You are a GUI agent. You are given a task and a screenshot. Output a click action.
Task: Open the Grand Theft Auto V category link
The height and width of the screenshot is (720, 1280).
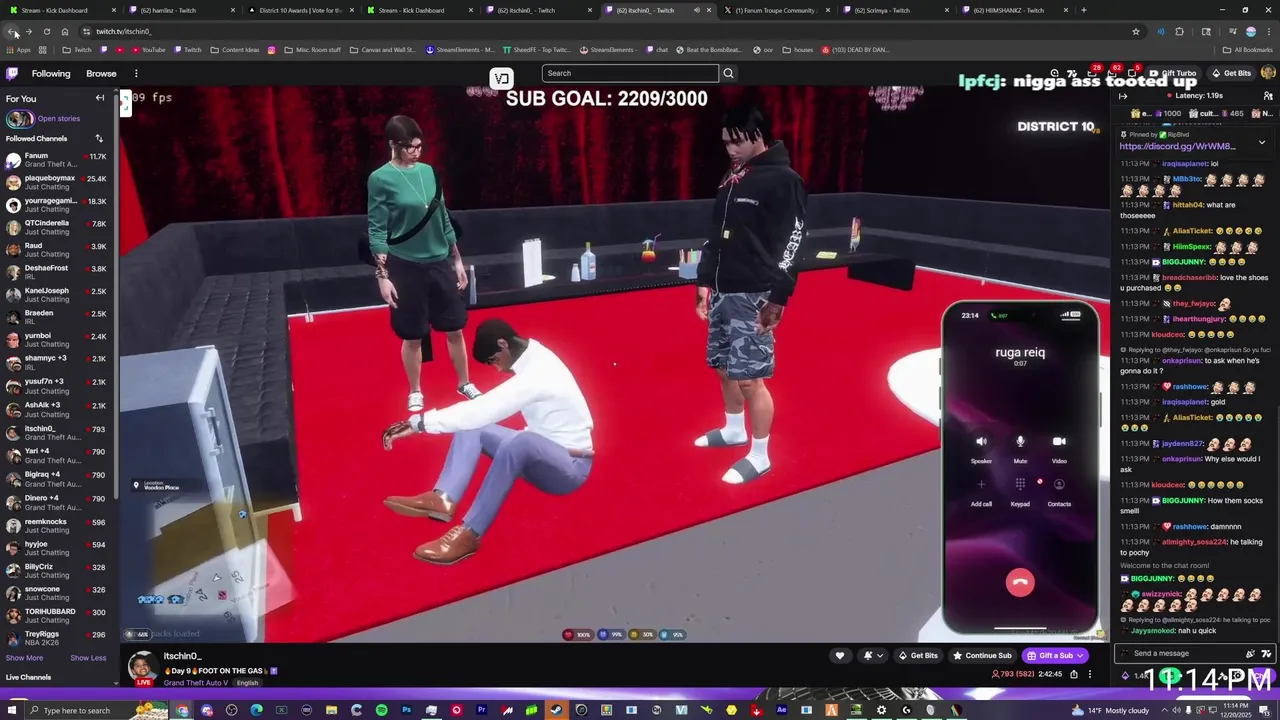click(196, 682)
